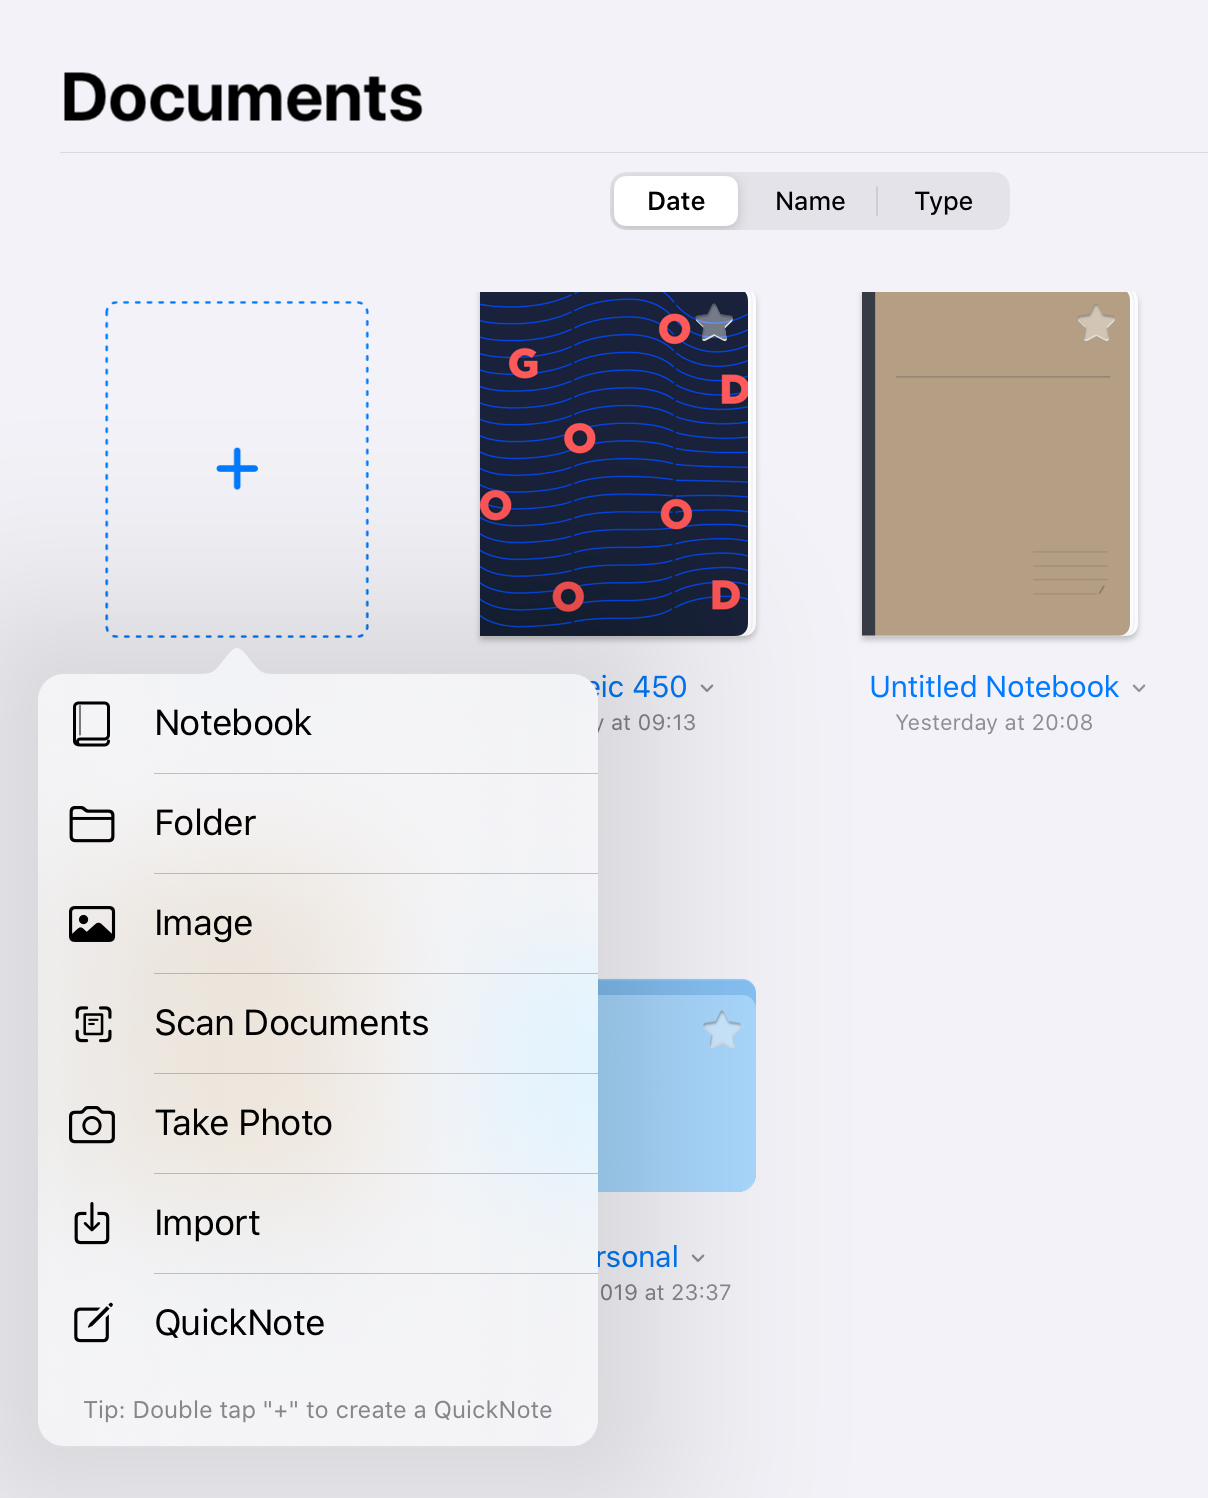Open the chevron menu next to 'ic 450' title
1208x1498 pixels.
coord(707,688)
